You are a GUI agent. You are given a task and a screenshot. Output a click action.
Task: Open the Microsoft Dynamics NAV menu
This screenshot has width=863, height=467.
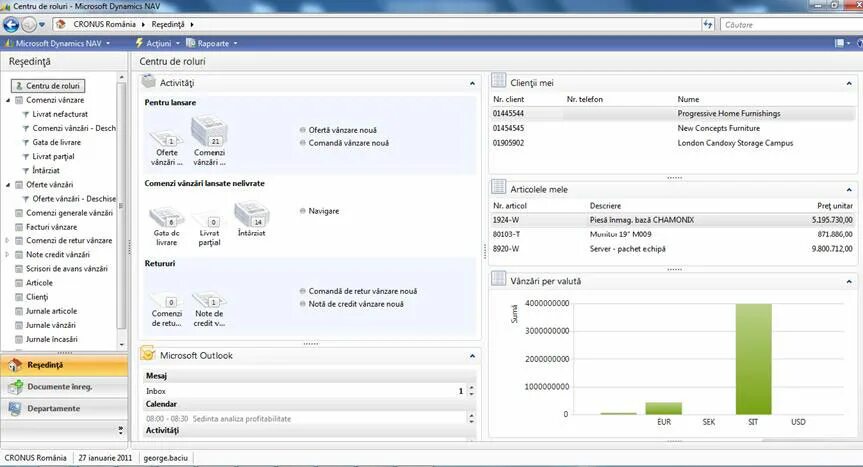tap(58, 43)
